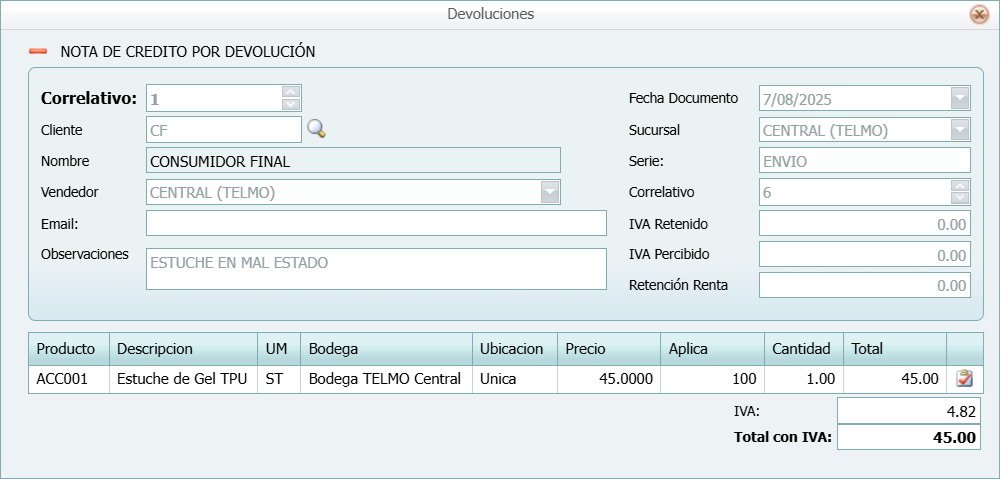
Task: Select the Bodega TELMO Central cell
Action: pyautogui.click(x=386, y=380)
